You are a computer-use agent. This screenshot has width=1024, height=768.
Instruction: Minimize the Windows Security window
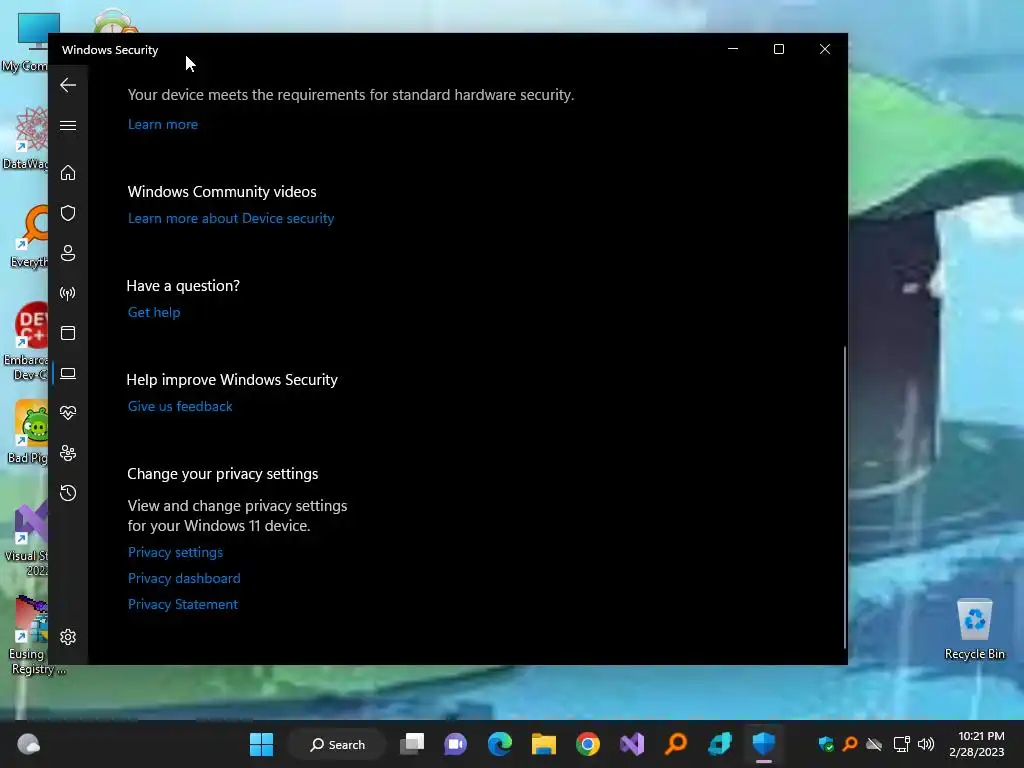click(733, 49)
